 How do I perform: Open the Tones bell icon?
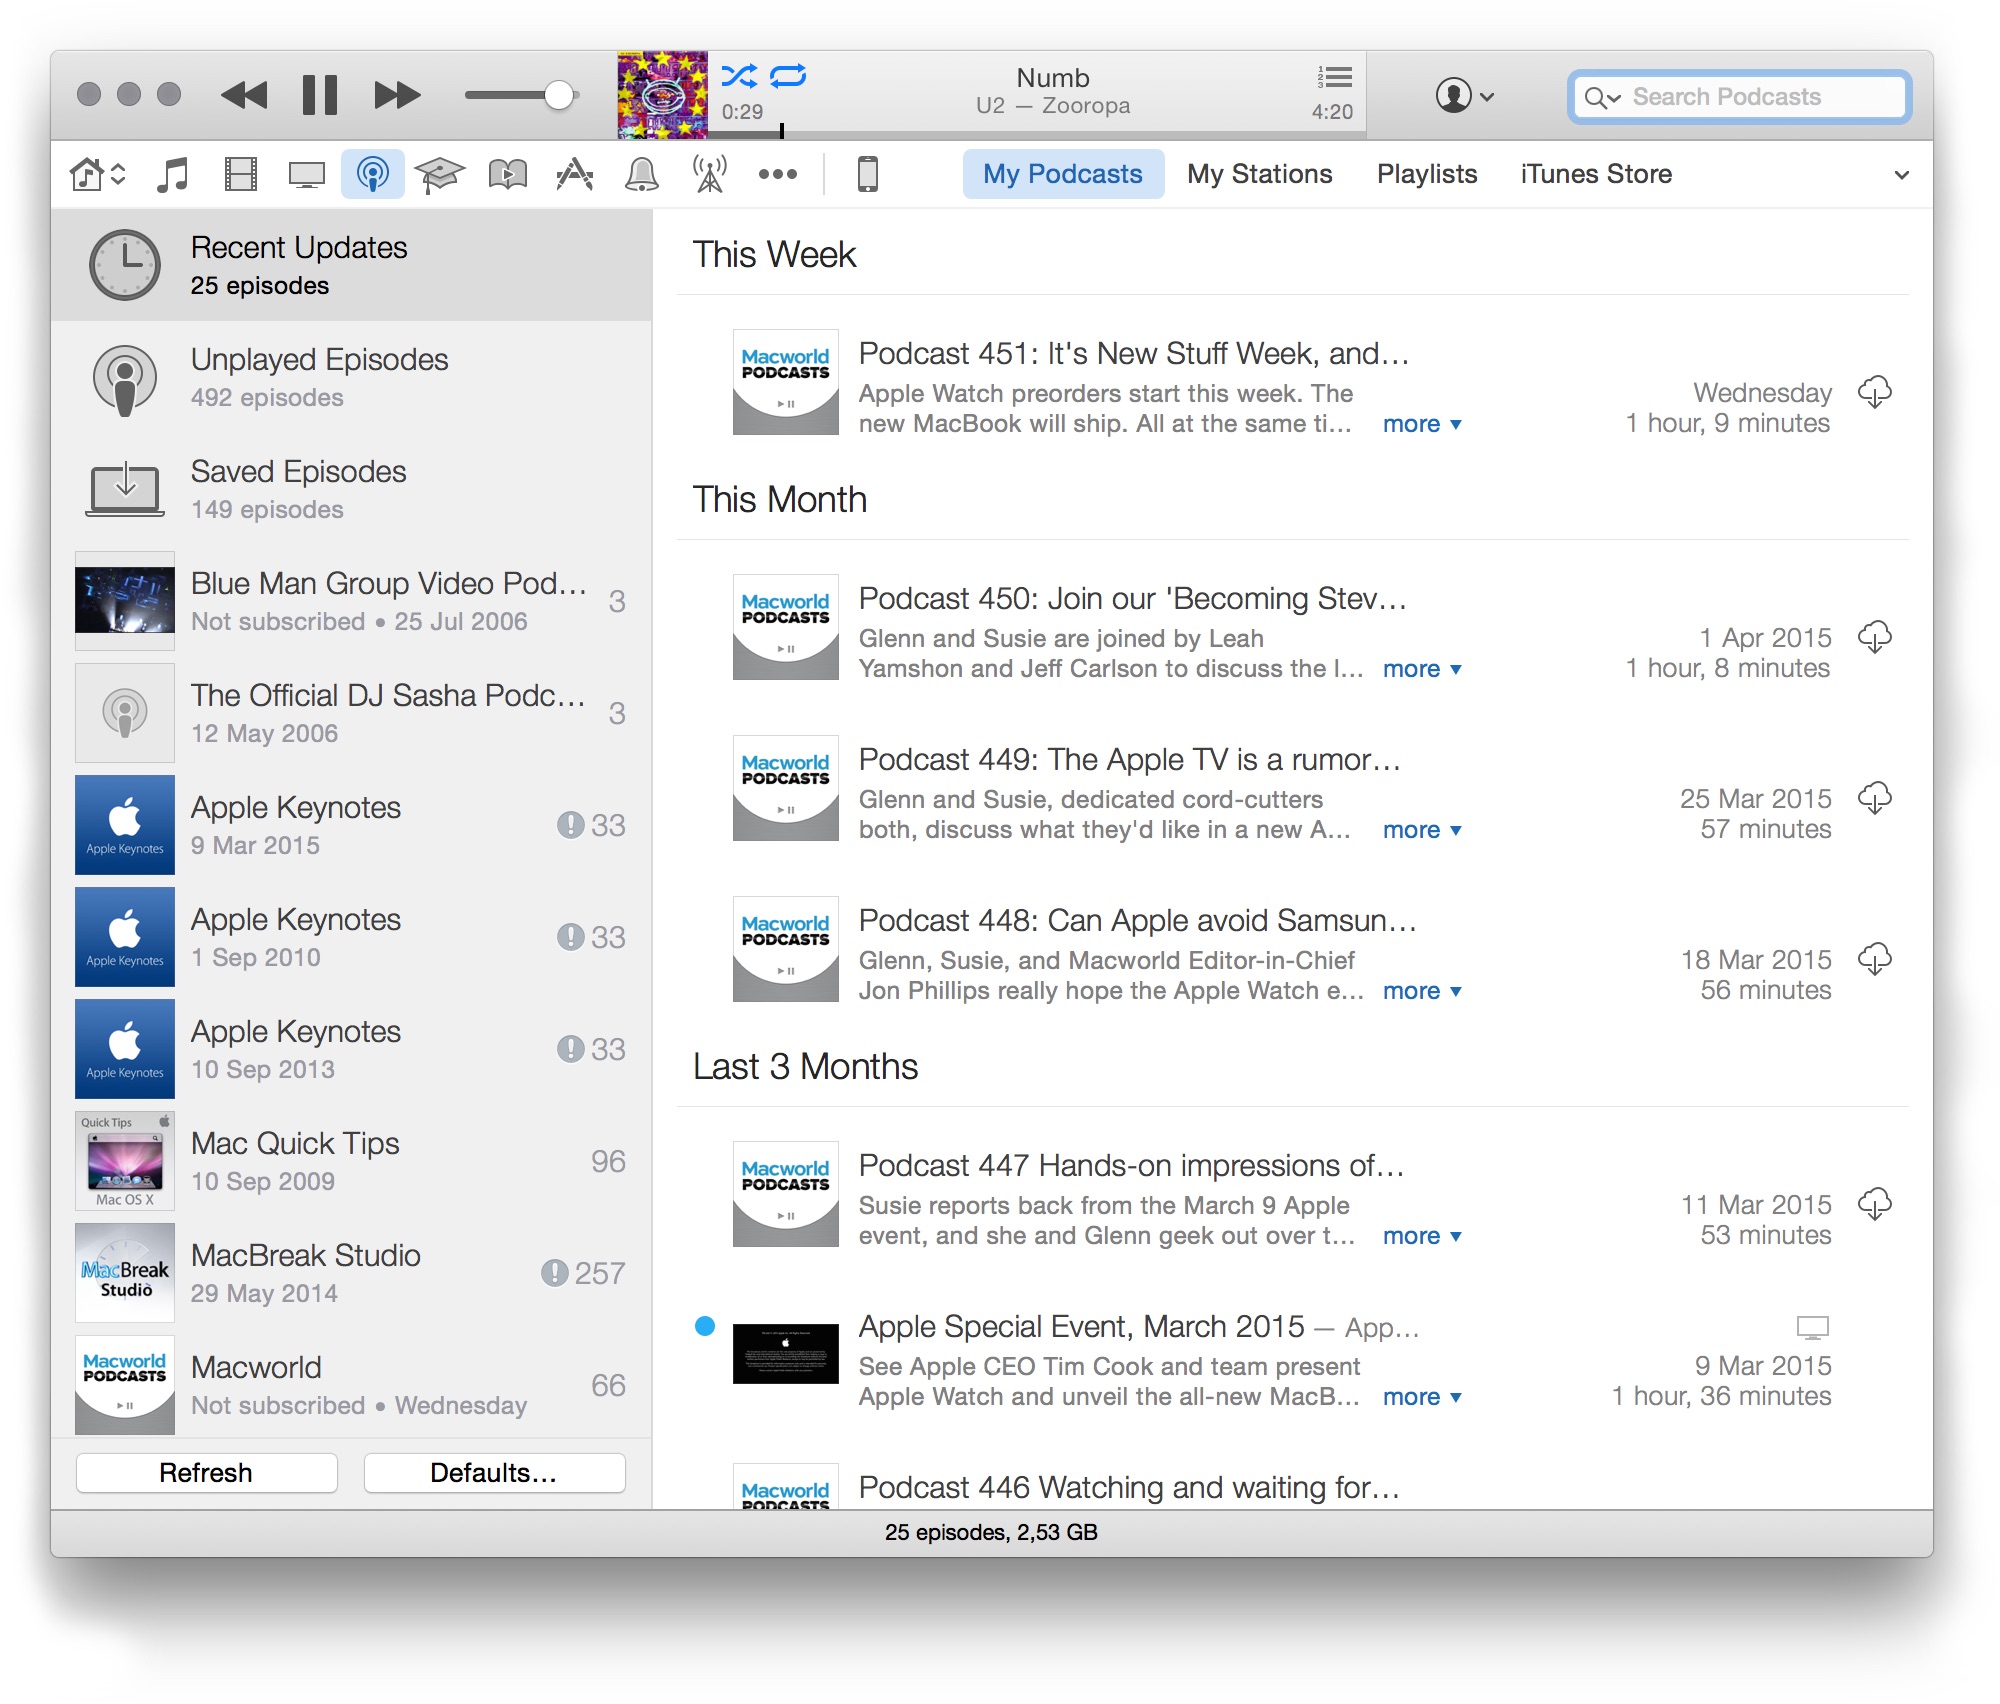(x=641, y=175)
